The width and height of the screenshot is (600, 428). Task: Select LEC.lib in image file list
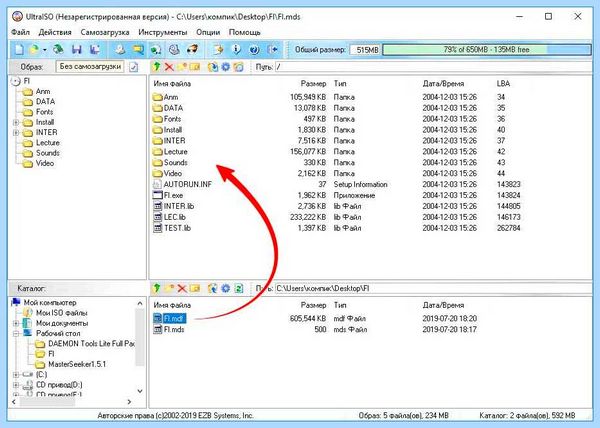coord(174,217)
